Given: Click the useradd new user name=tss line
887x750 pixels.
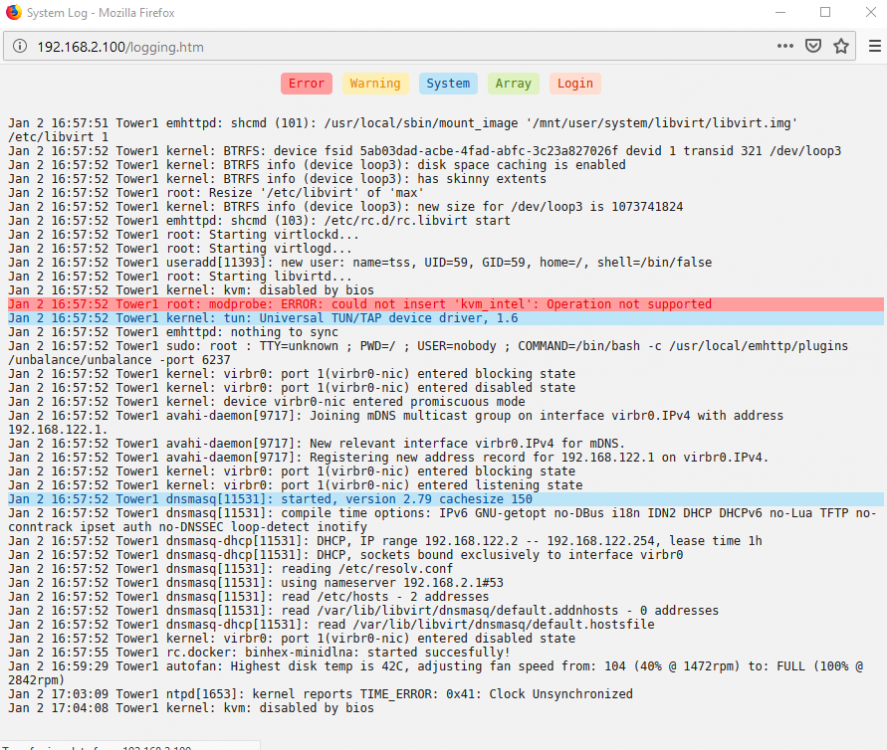Looking at the screenshot, I should pyautogui.click(x=360, y=262).
